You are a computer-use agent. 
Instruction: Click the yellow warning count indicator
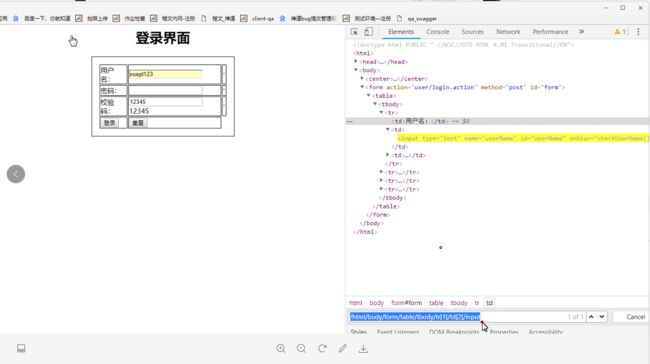(620, 32)
